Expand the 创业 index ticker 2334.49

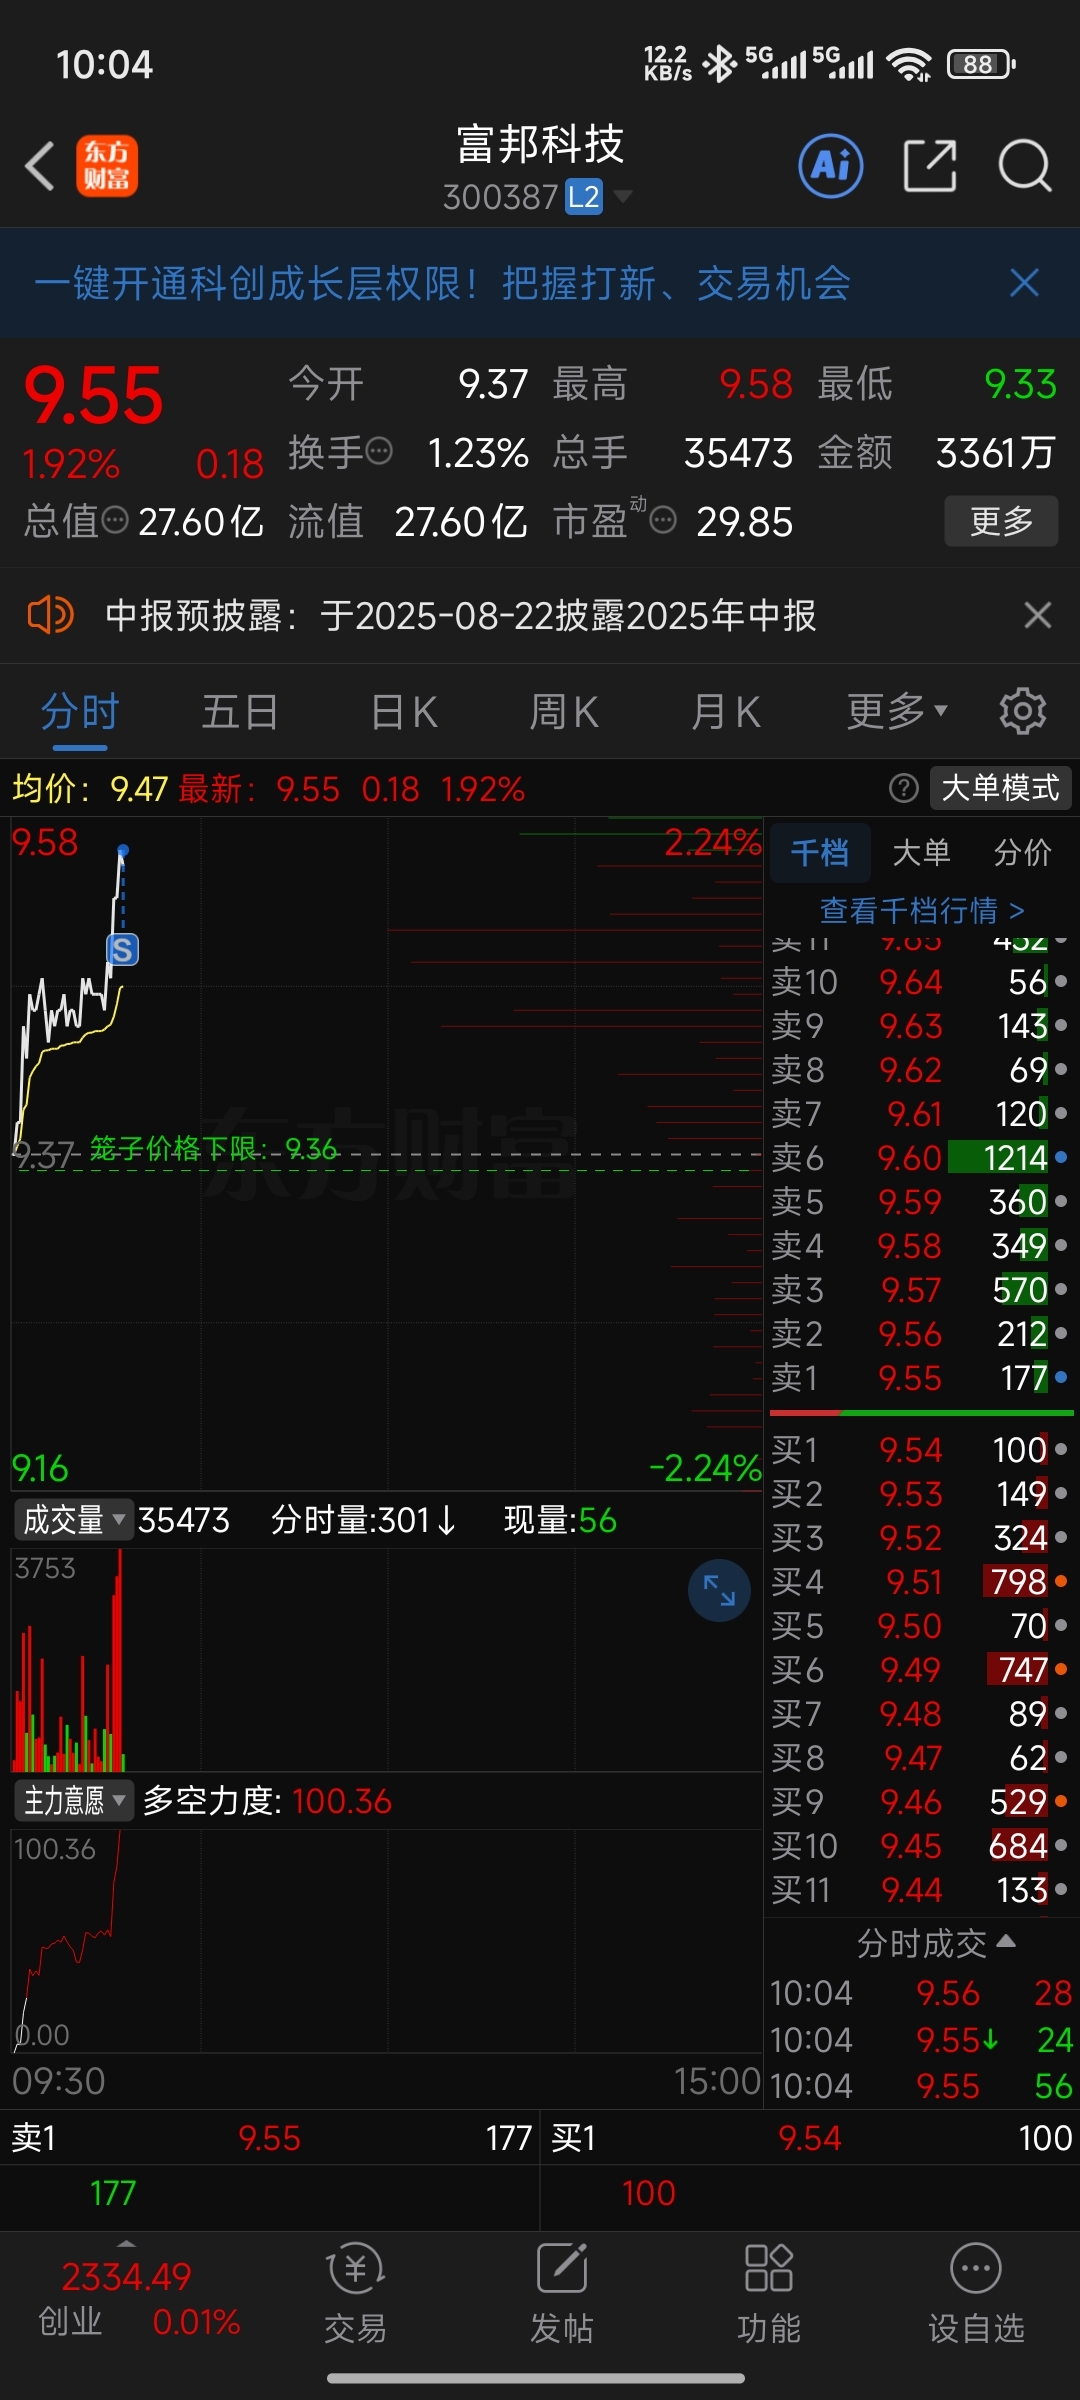pyautogui.click(x=126, y=2296)
